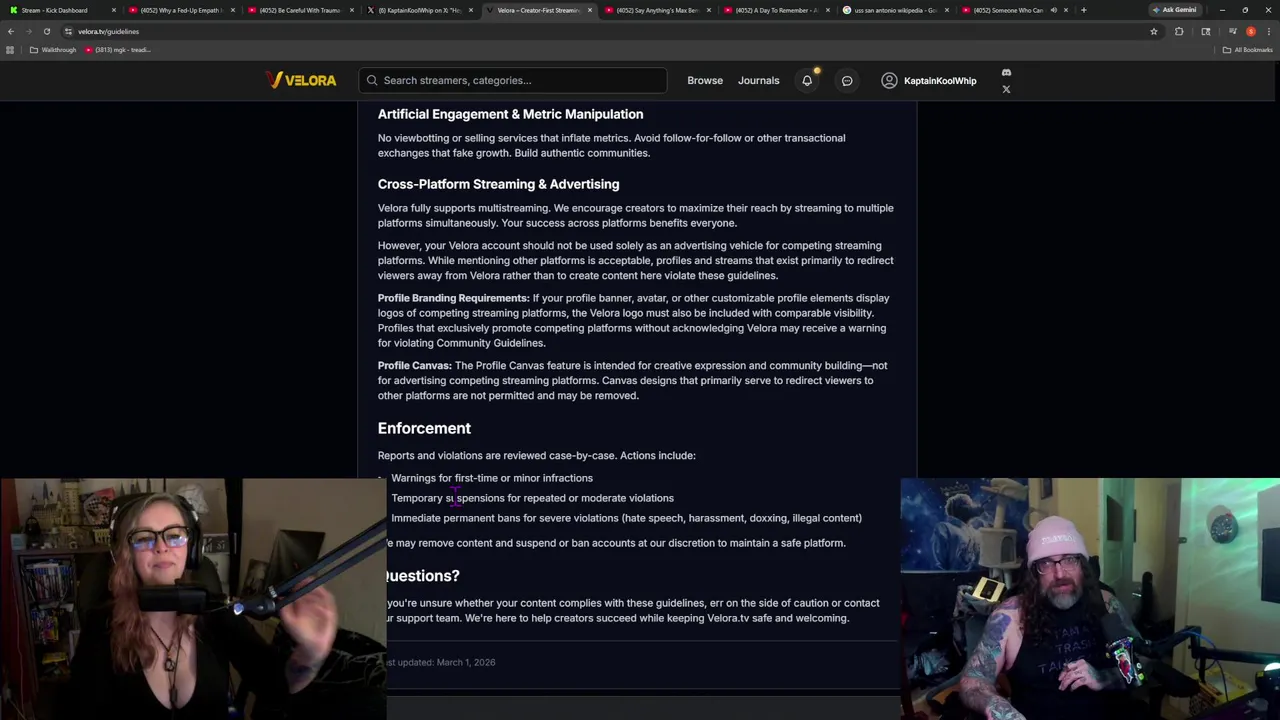
Task: Mute the audio icon on Someone Who Can tab
Action: pos(1053,10)
